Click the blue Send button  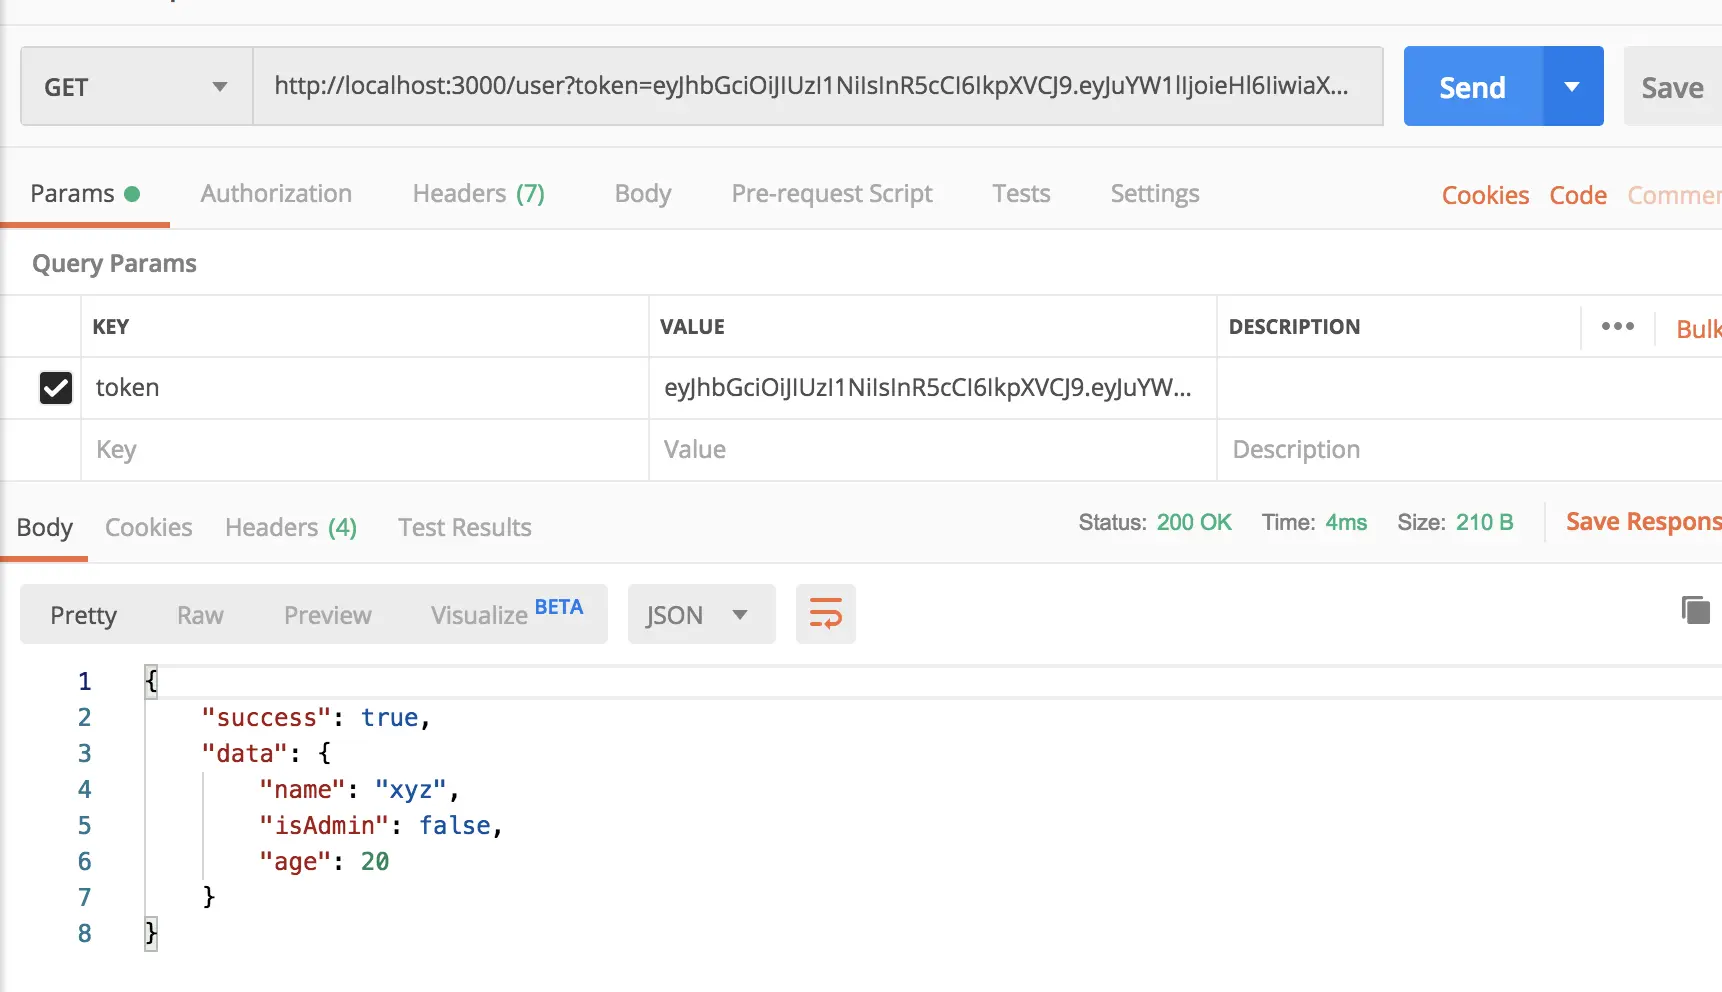pos(1472,87)
